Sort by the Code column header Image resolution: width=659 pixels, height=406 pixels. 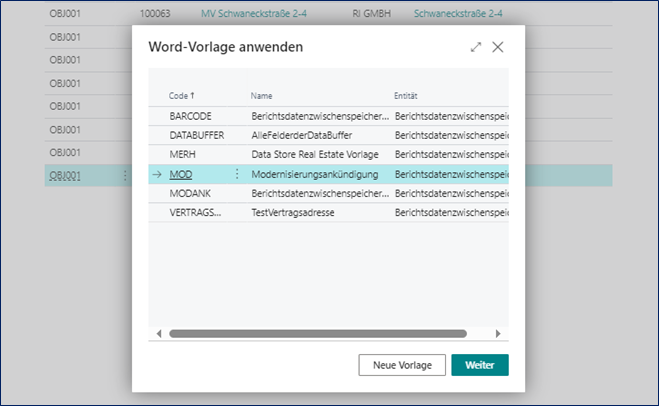click(x=181, y=96)
